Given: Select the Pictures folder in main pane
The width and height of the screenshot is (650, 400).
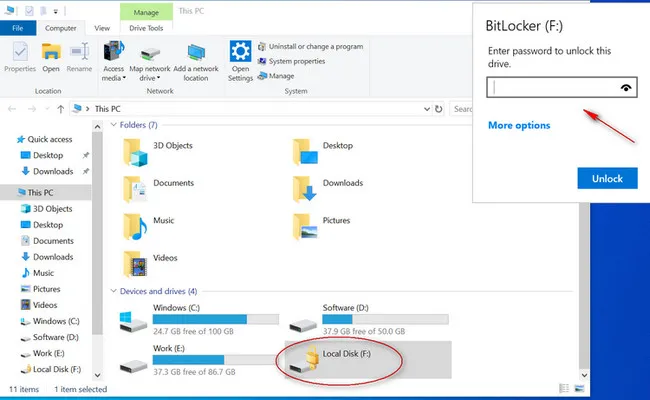Looking at the screenshot, I should (x=321, y=227).
